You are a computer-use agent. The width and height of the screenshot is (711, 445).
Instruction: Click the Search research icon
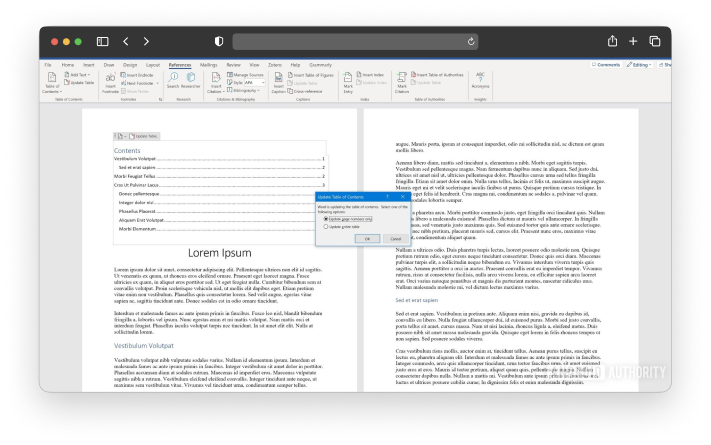point(173,80)
